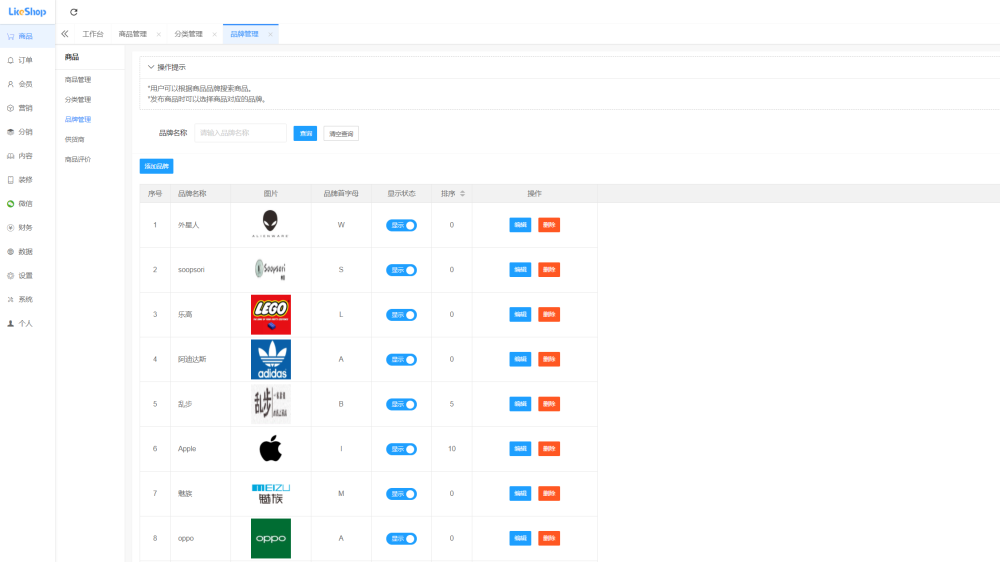The width and height of the screenshot is (1000, 562).
Task: Open 商品评价 in submenu
Action: pos(78,159)
